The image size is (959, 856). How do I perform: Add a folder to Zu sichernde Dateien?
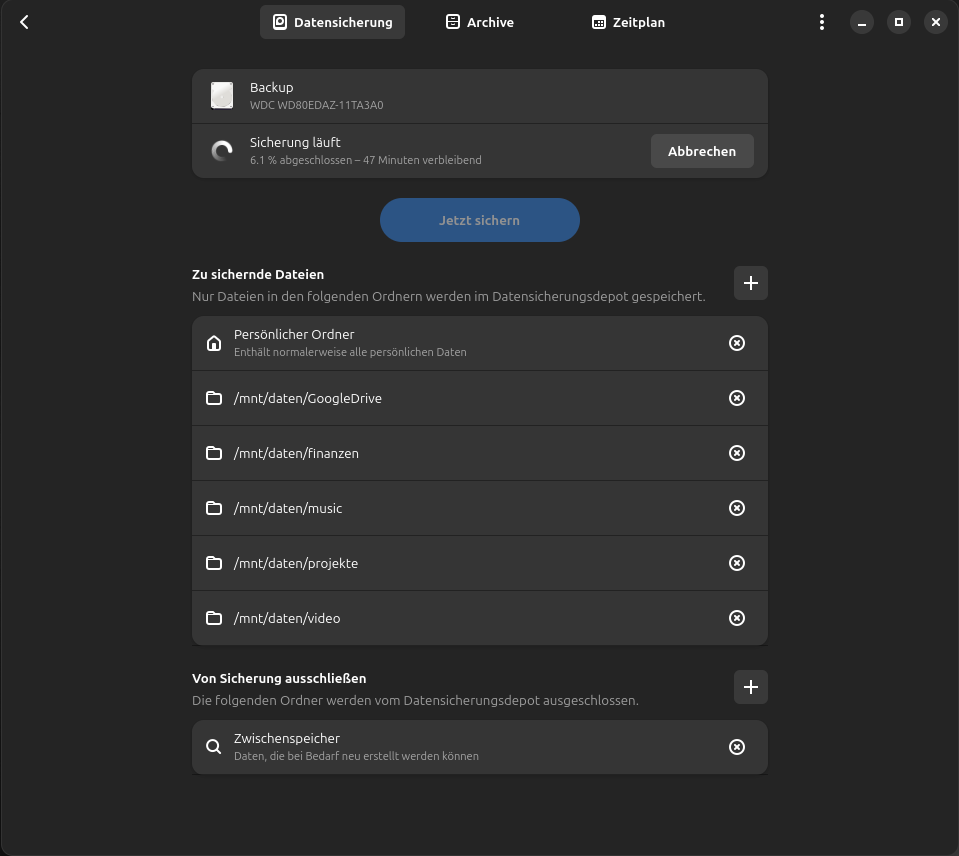750,283
